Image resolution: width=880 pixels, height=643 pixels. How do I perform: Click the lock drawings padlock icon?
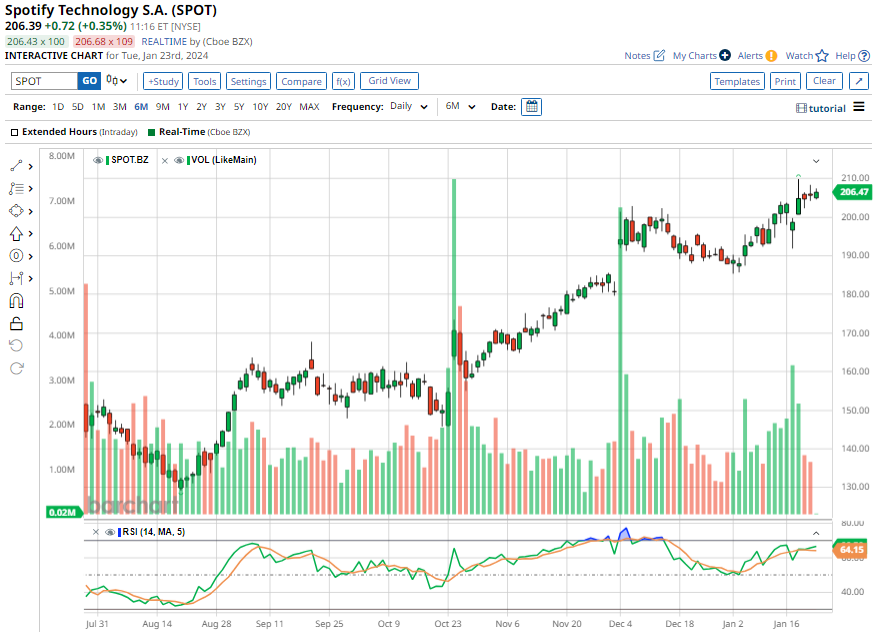point(16,323)
